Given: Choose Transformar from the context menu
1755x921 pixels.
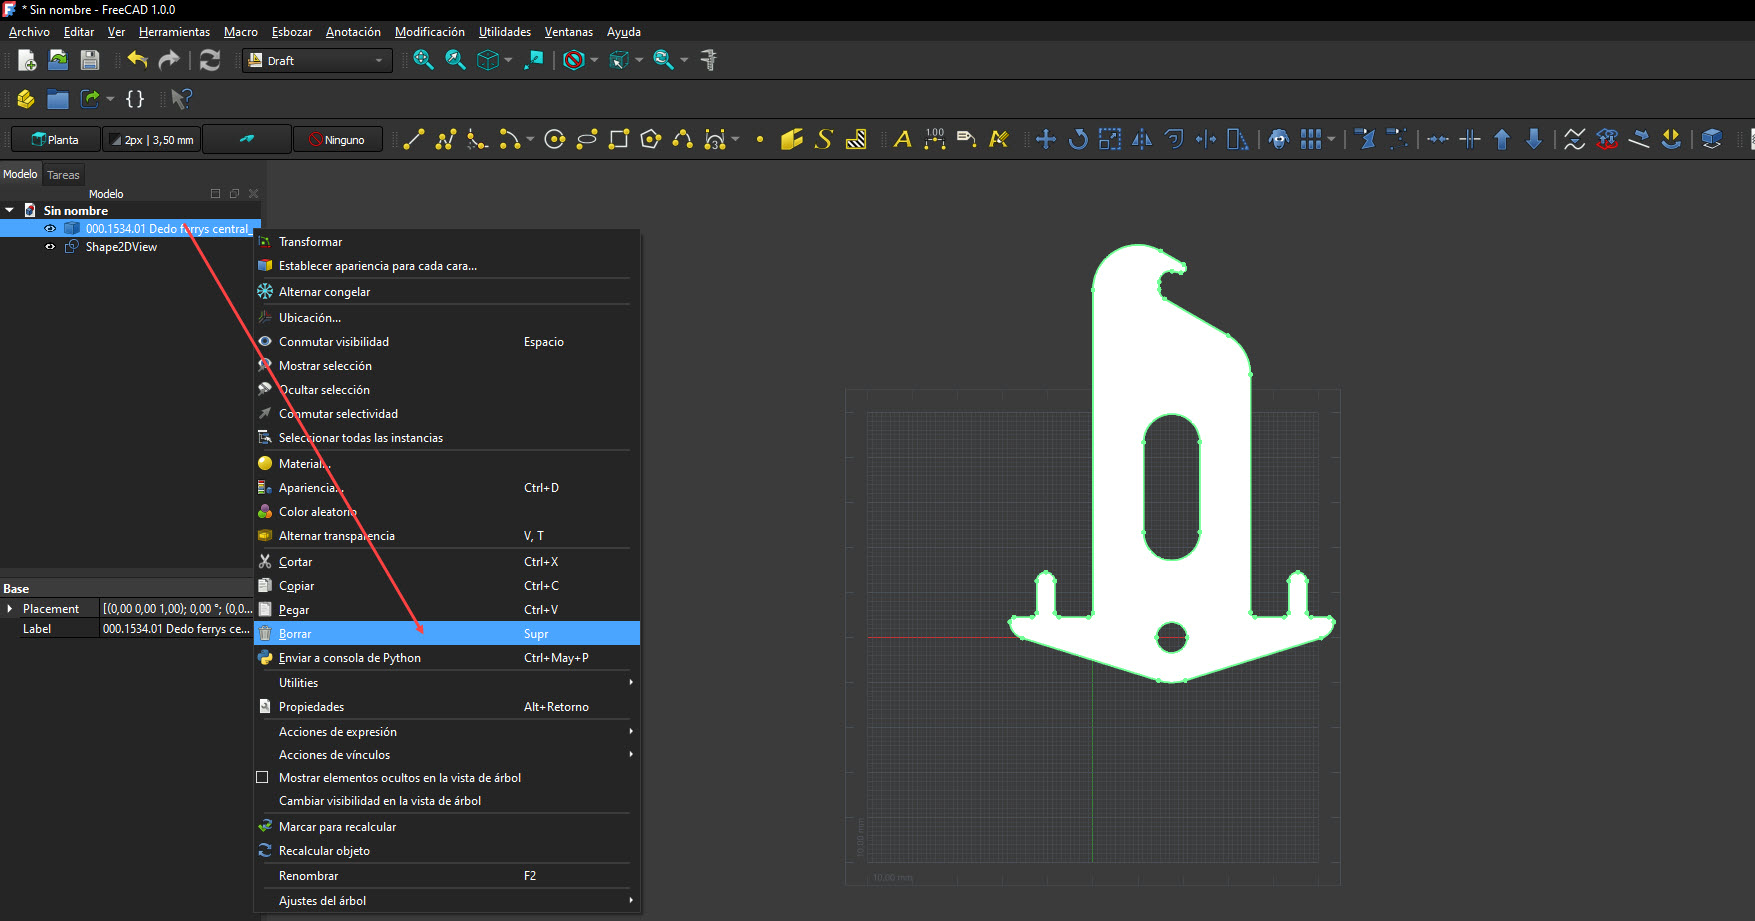Looking at the screenshot, I should [x=447, y=242].
